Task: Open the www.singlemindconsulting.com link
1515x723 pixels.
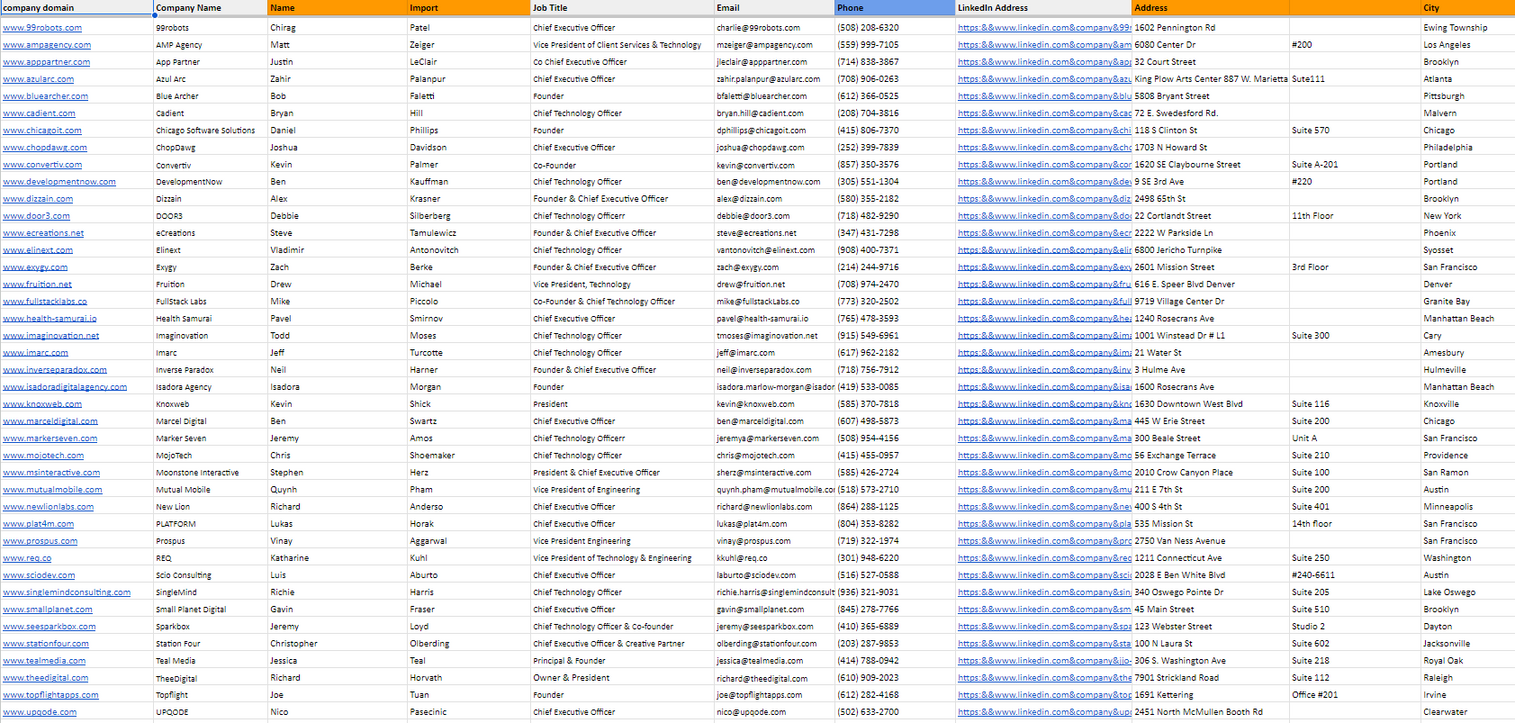Action: pyautogui.click(x=67, y=592)
